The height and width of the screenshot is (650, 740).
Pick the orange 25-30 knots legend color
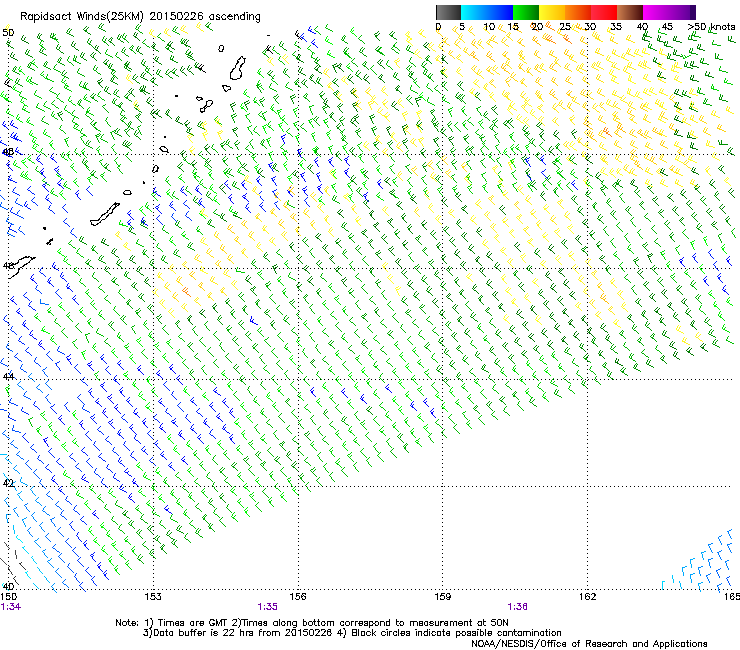578,12
